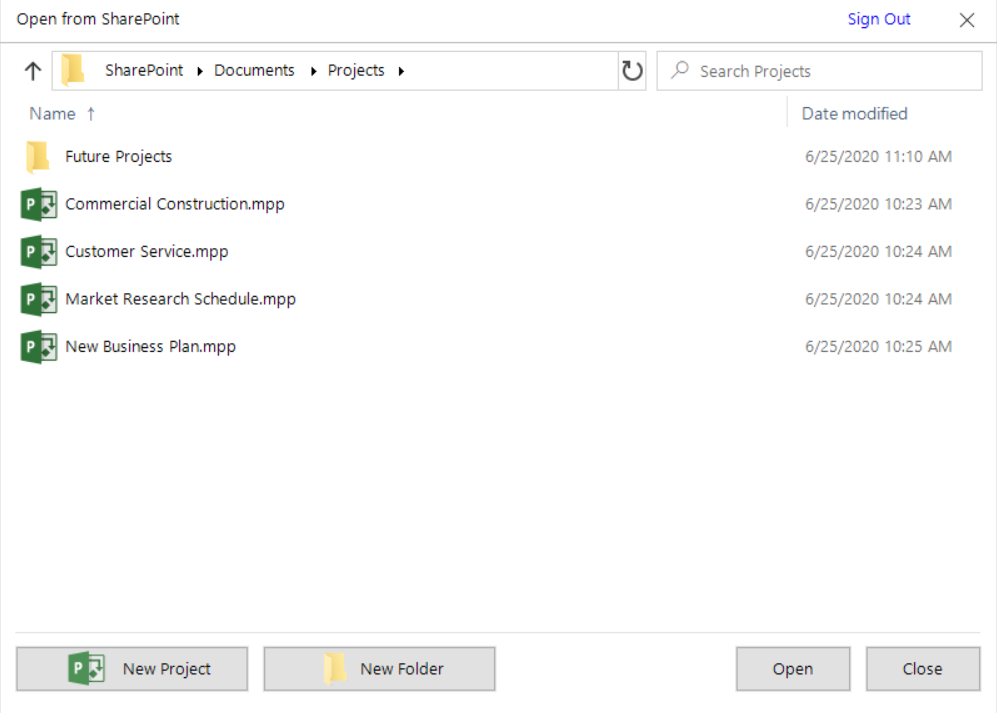The height and width of the screenshot is (713, 997).
Task: Select Commercial Construction.mpp file name
Action: [x=175, y=204]
